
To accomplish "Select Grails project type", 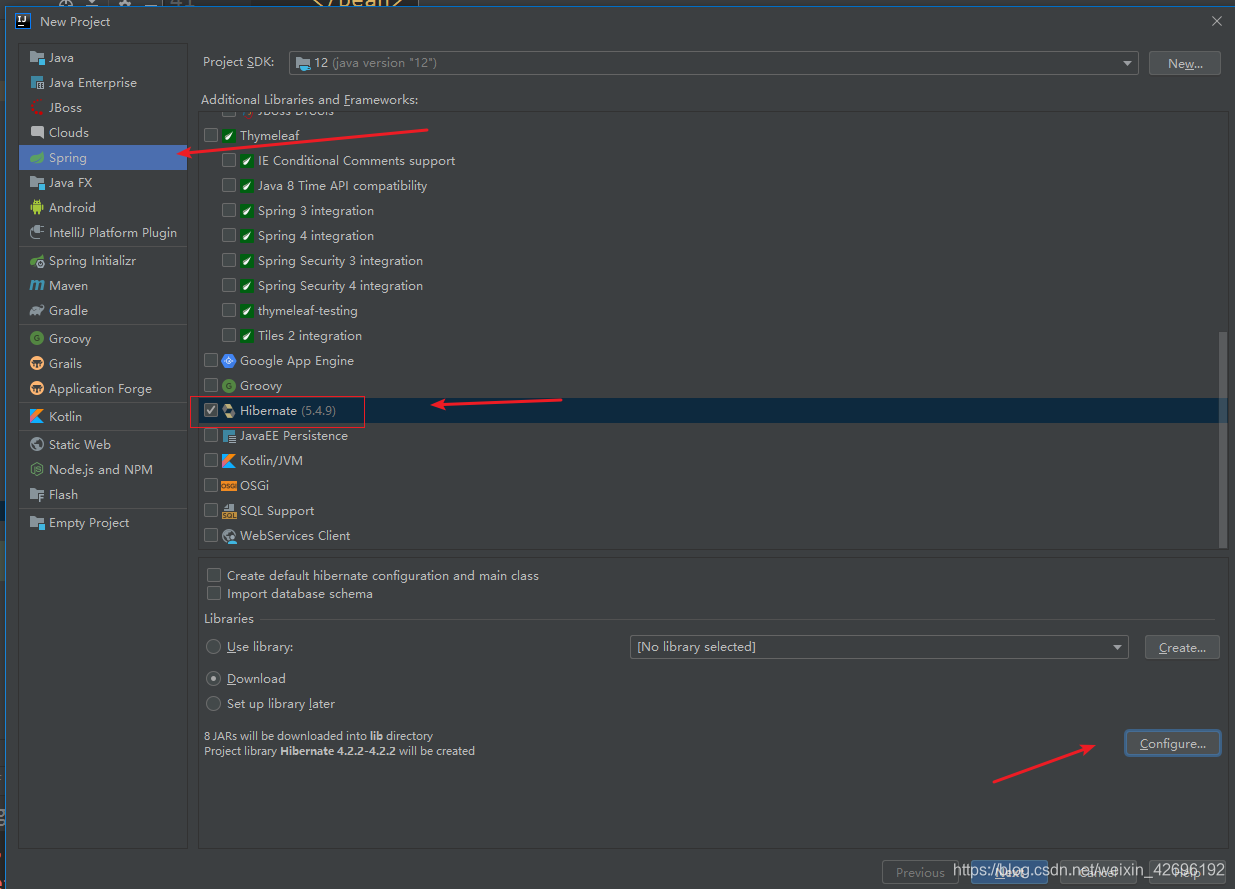I will point(103,364).
